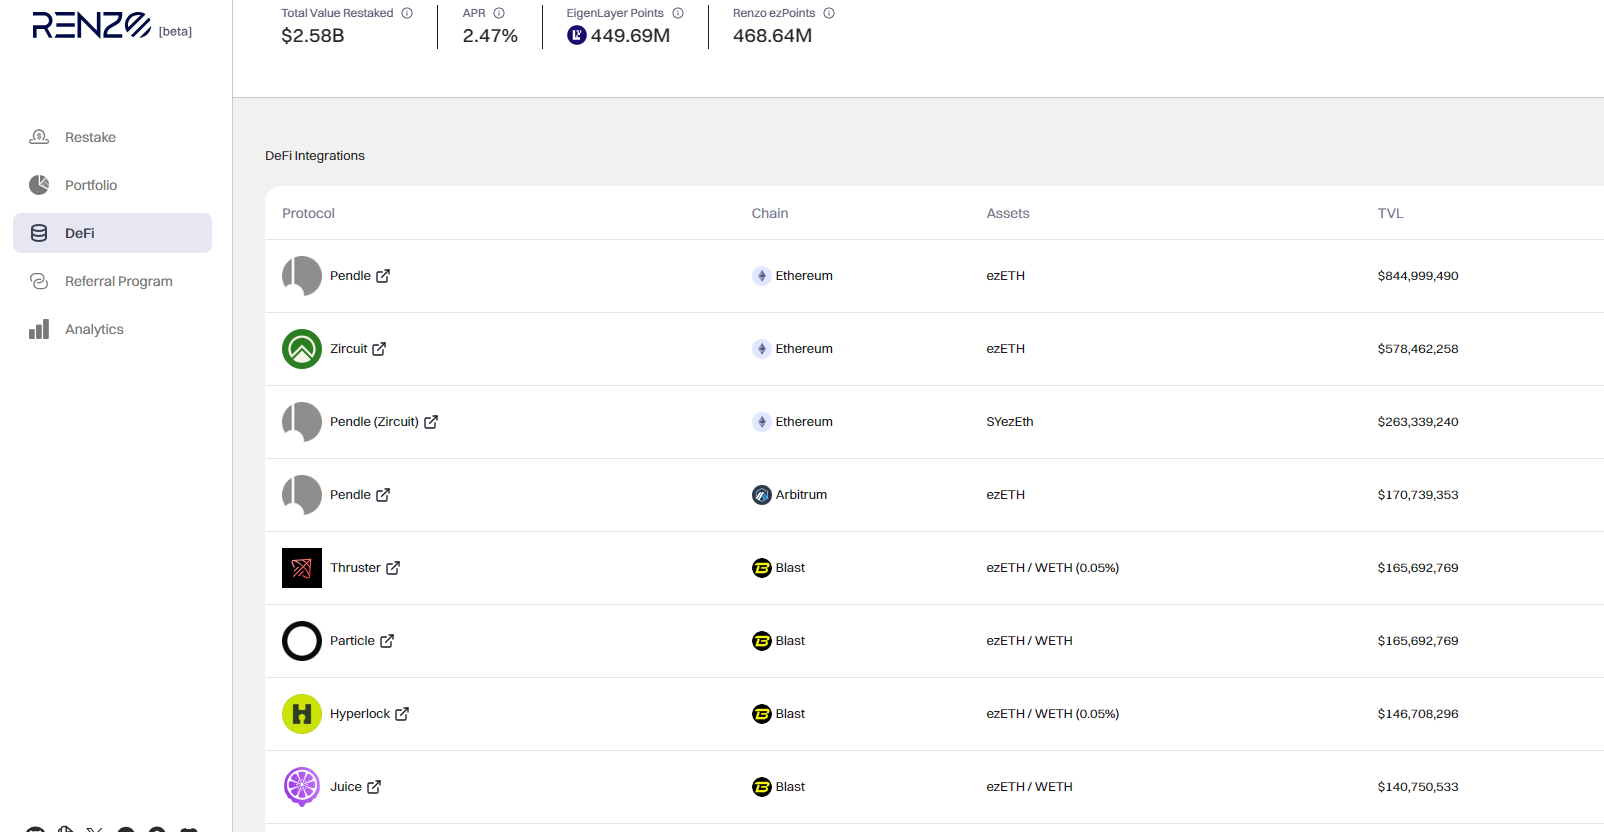Screen dimensions: 1604x832
Task: Show info for Total Value Restaked
Action: [407, 13]
